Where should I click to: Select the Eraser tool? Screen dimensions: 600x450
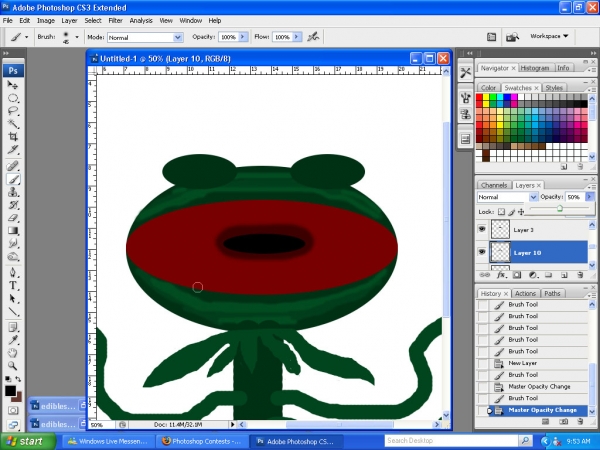click(13, 218)
